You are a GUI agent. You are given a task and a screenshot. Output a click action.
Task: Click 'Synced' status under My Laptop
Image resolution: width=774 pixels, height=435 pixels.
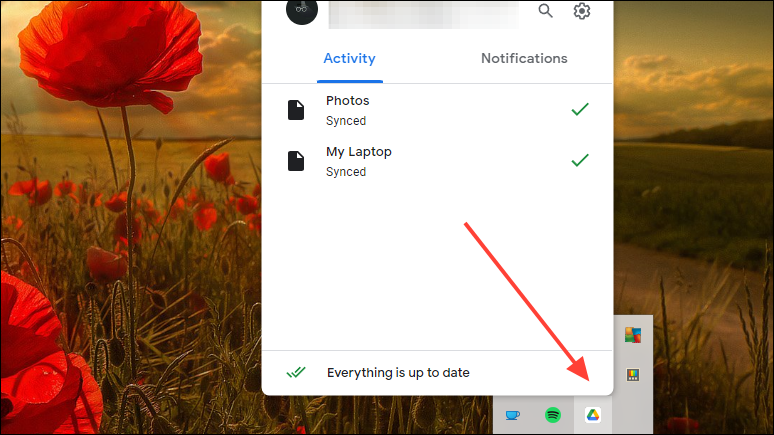(x=346, y=172)
